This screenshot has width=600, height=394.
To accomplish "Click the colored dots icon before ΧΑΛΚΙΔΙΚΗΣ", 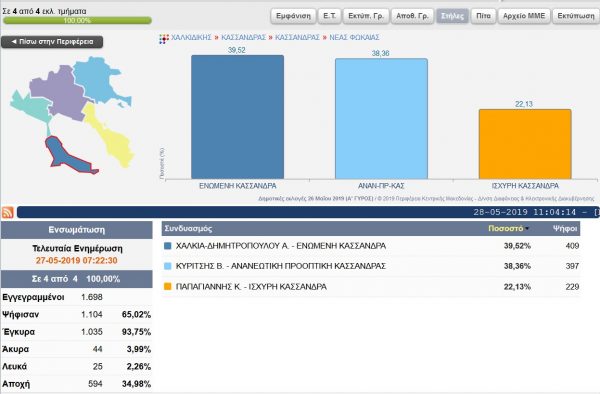I will click(x=164, y=39).
